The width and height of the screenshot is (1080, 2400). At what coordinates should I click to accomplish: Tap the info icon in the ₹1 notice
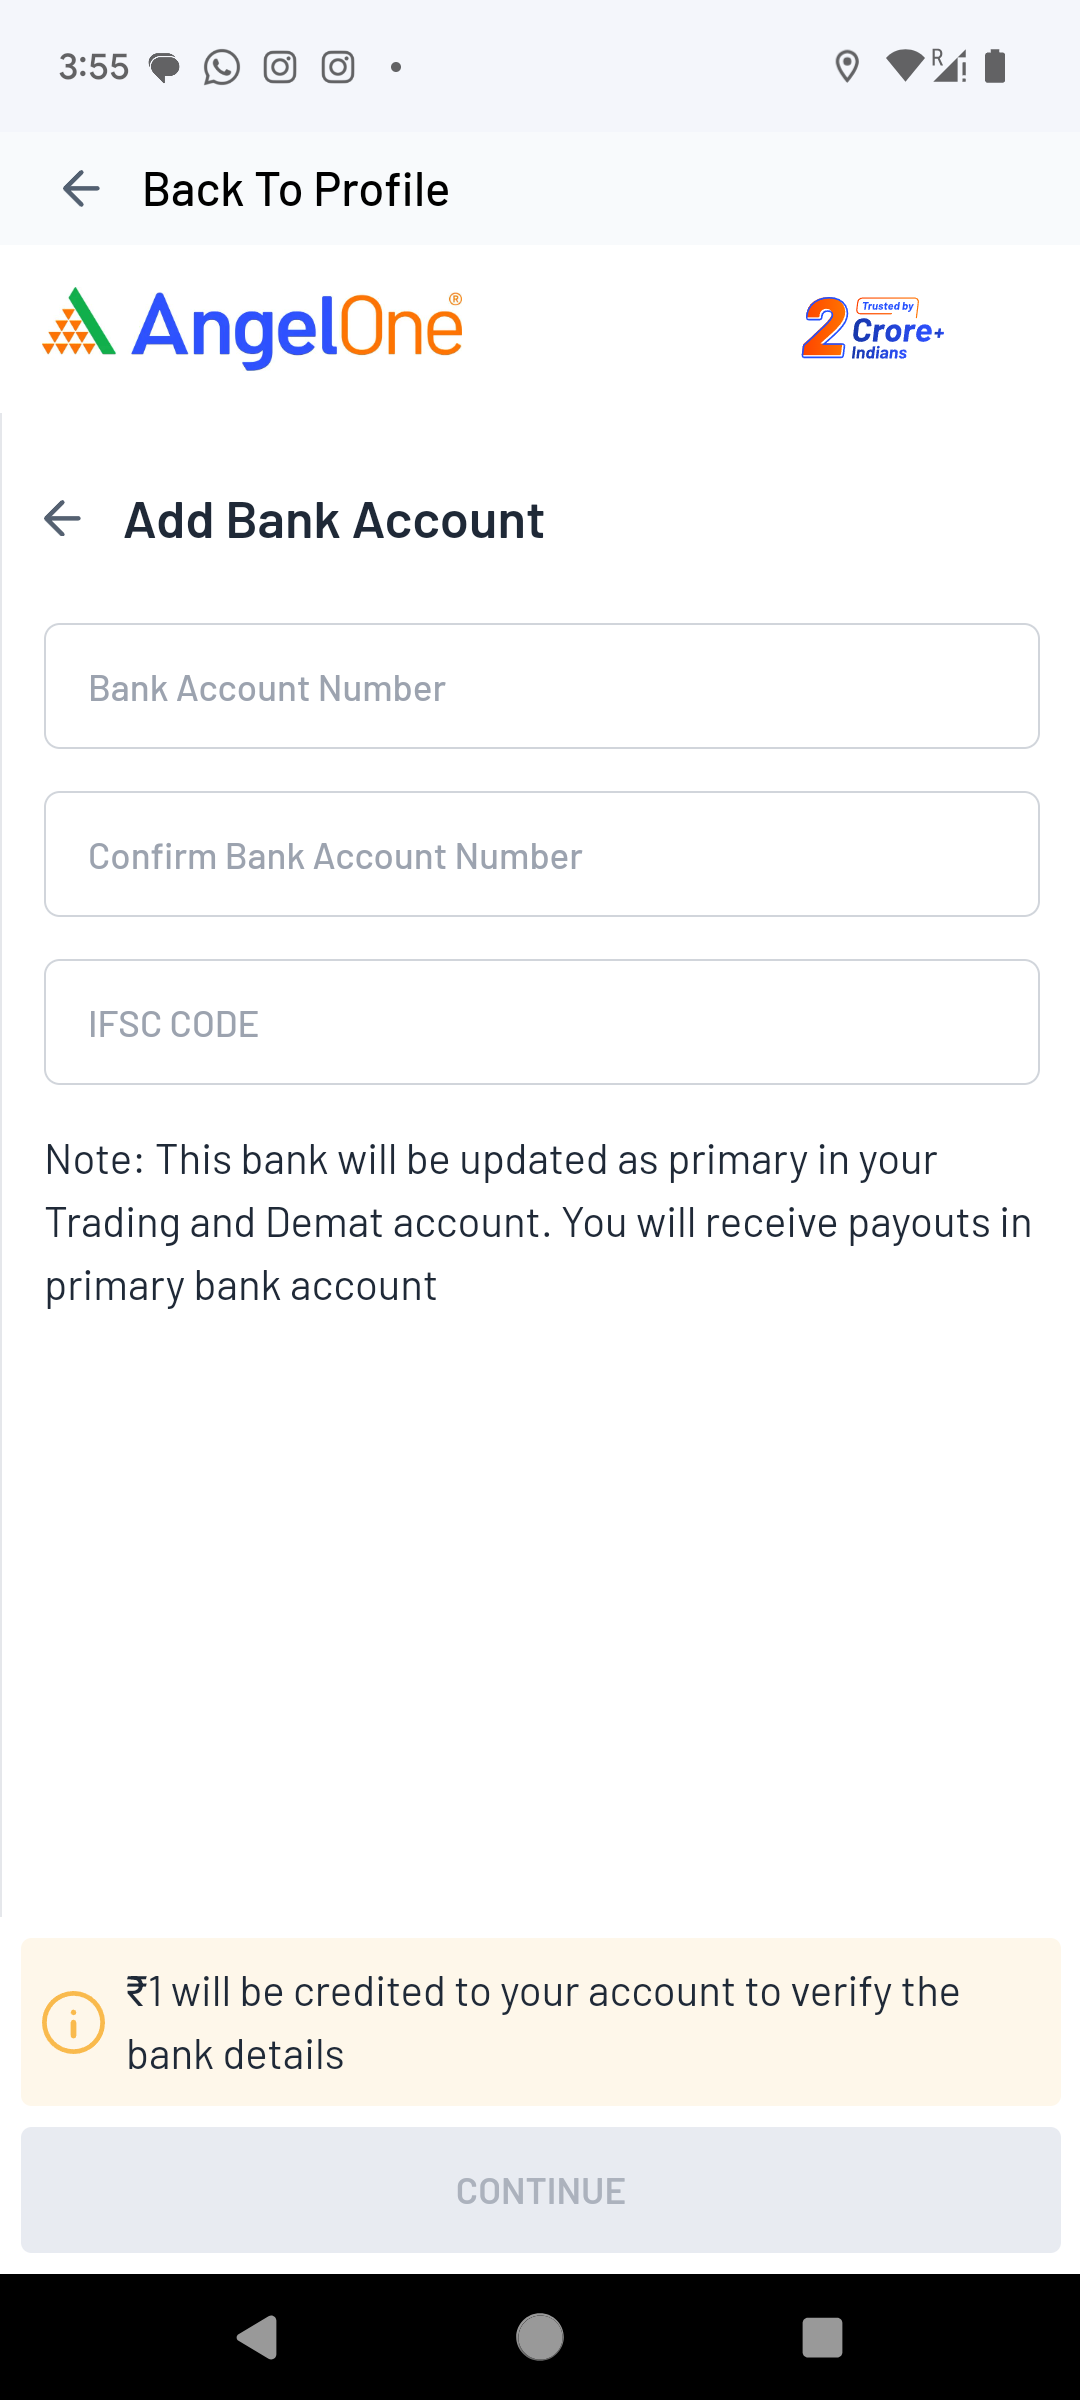73,2022
